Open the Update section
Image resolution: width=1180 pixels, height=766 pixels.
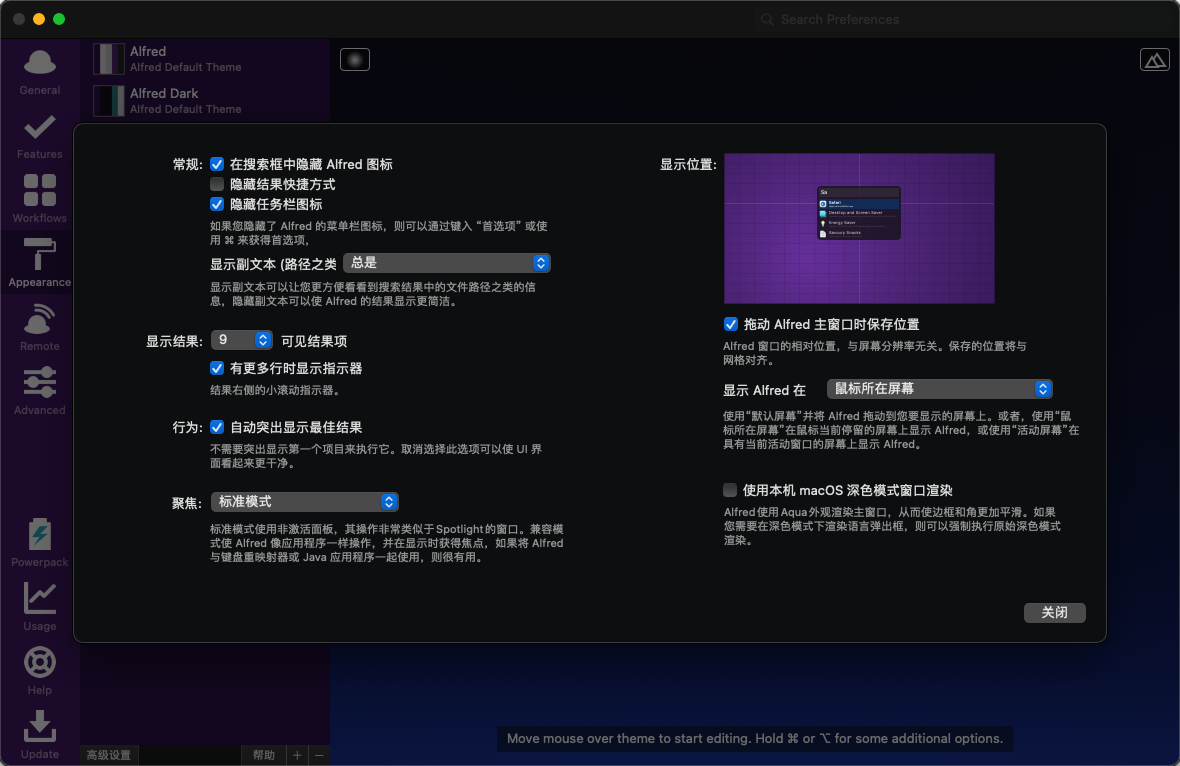pos(40,734)
